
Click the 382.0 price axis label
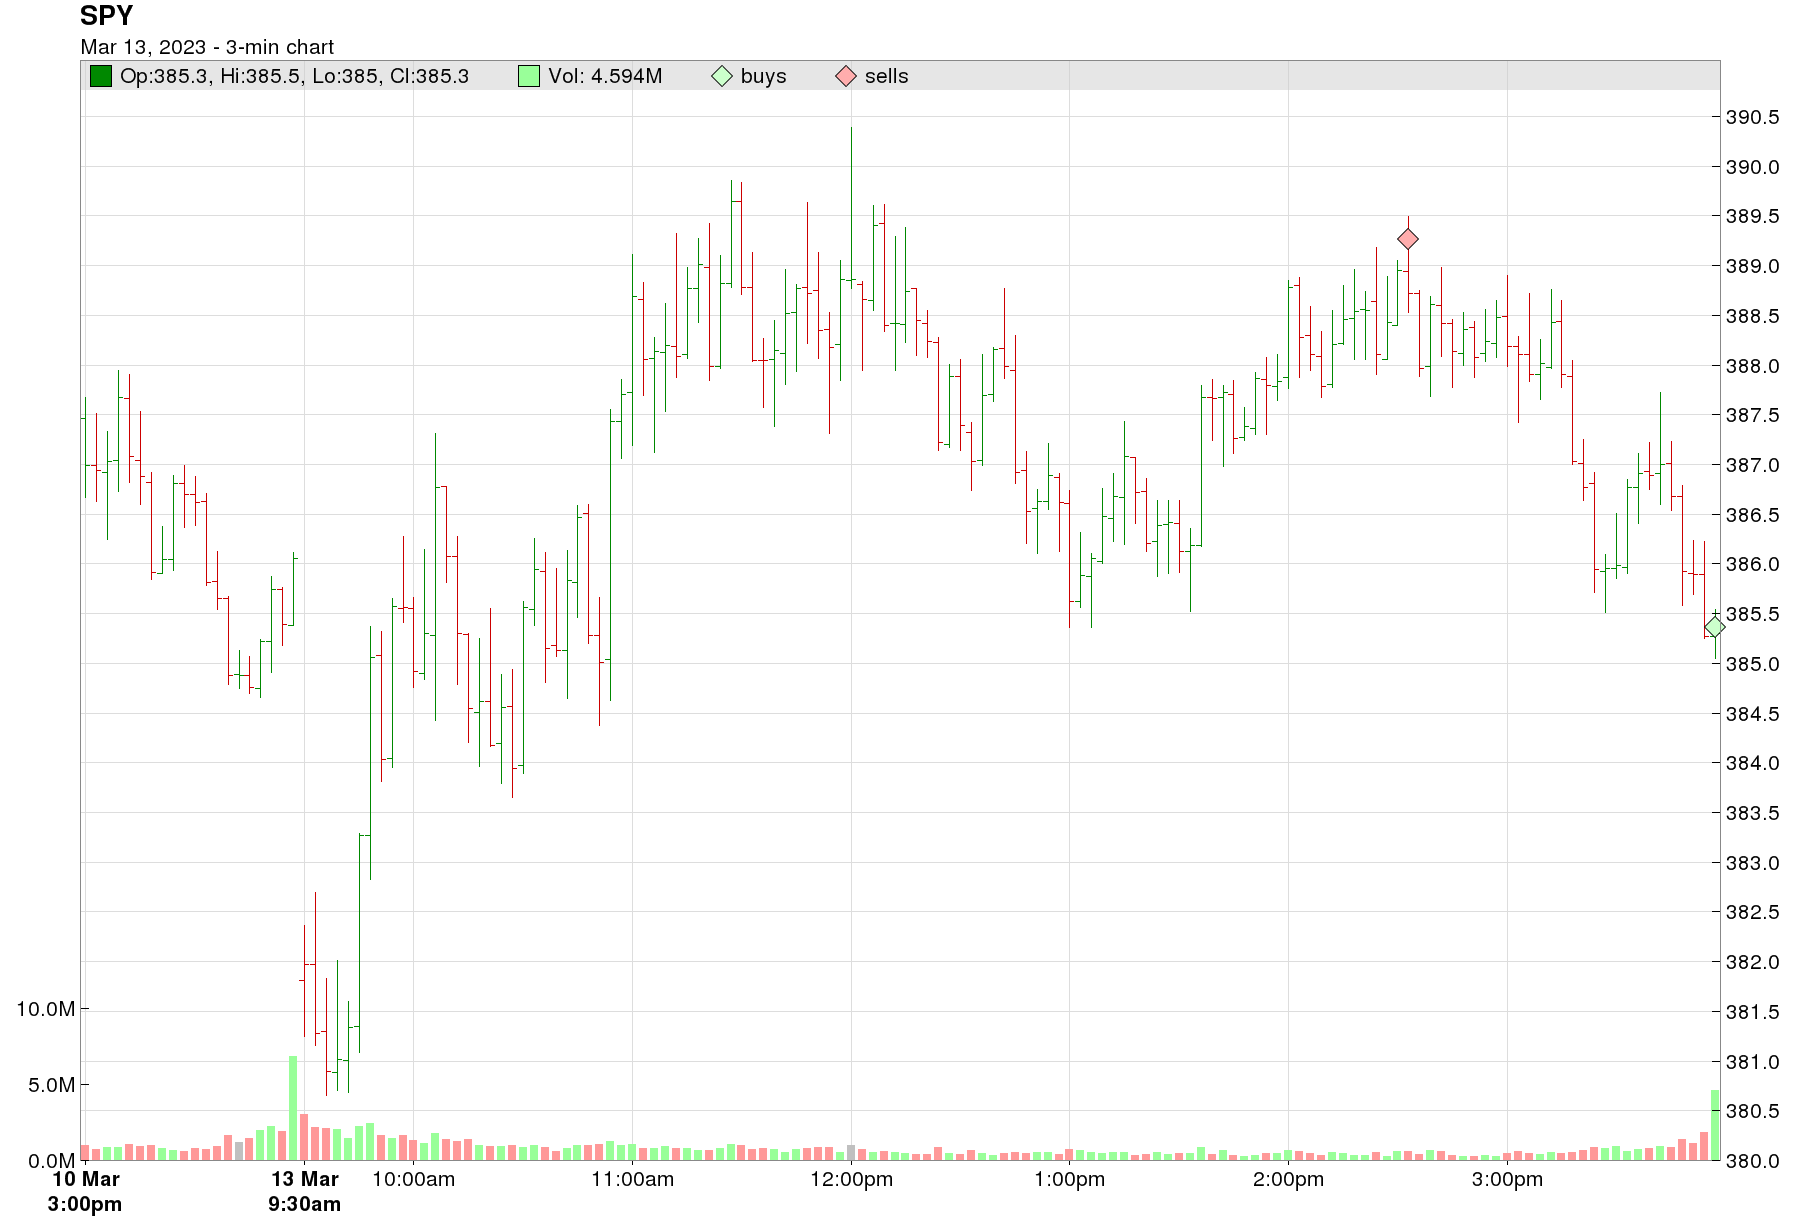pos(1753,962)
